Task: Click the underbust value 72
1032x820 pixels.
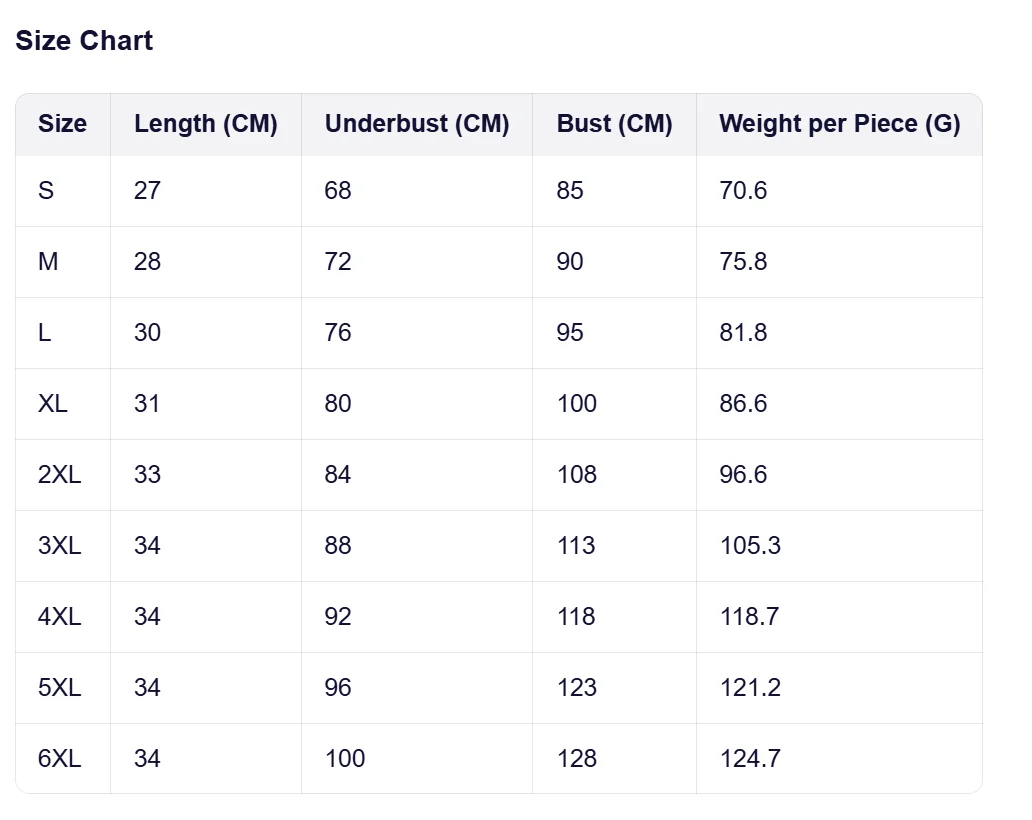Action: (x=338, y=262)
